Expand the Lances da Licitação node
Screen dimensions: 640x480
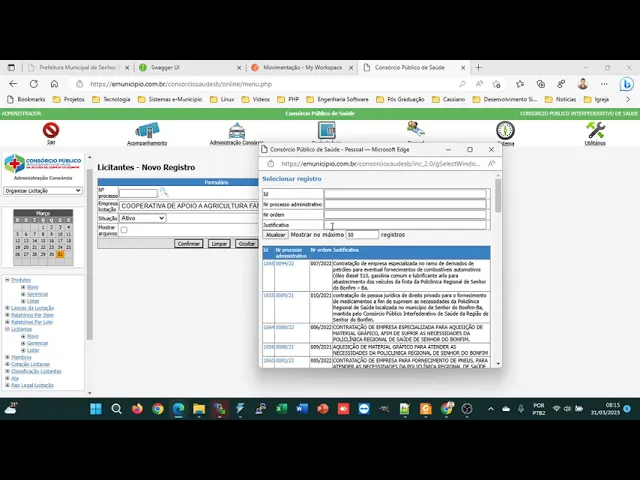coord(7,308)
